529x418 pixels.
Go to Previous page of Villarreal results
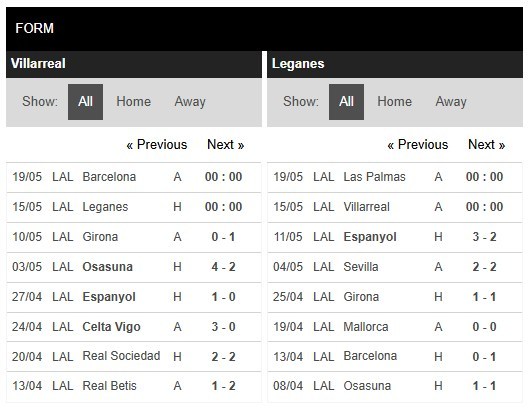click(x=157, y=145)
